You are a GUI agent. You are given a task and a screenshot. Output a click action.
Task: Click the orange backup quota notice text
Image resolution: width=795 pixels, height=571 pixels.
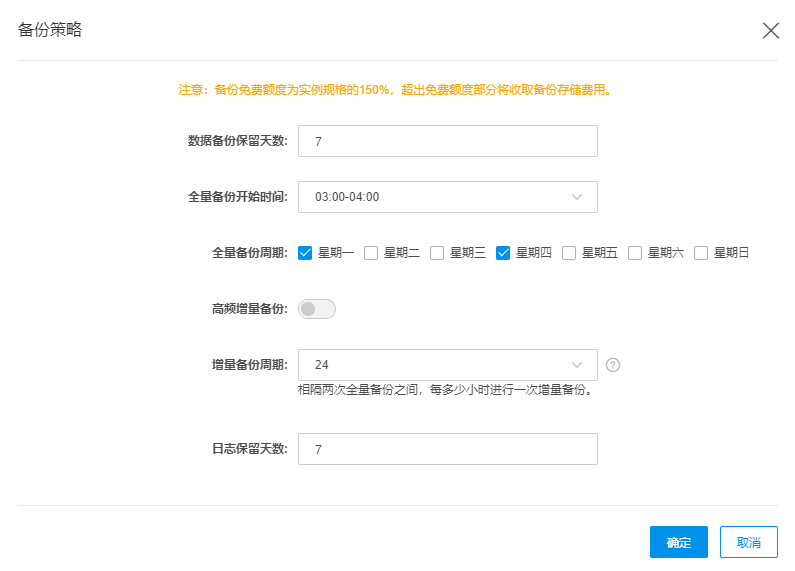(x=395, y=90)
